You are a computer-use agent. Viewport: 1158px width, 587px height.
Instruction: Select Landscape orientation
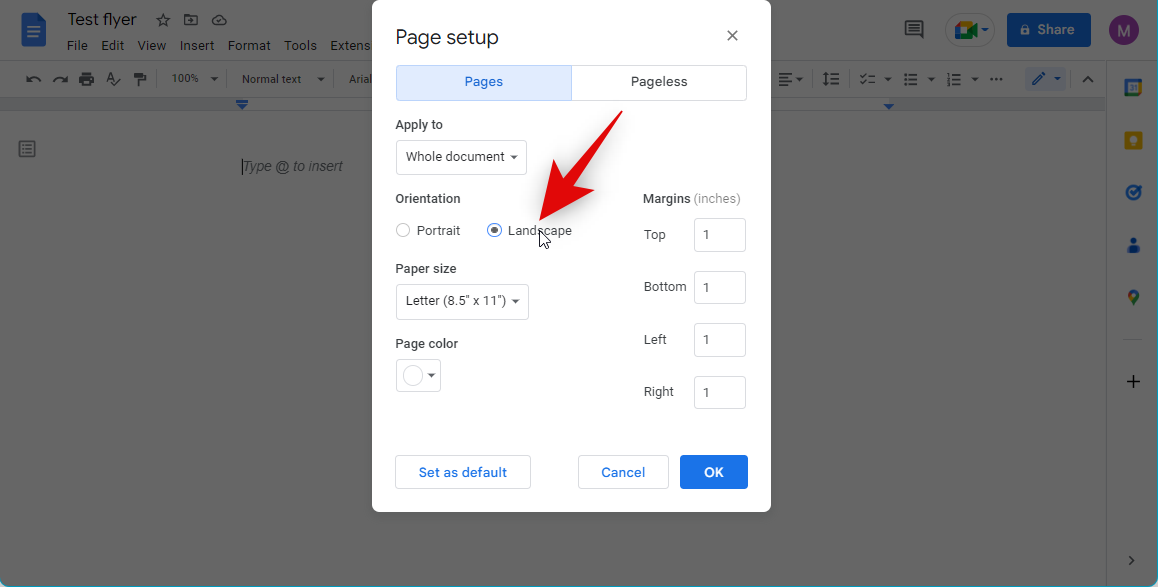(x=494, y=231)
